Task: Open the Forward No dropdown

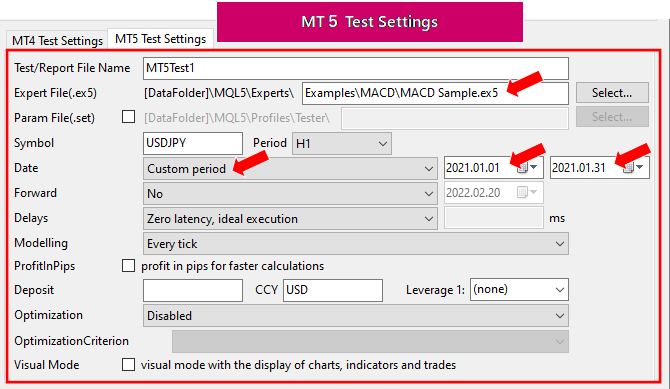Action: tap(290, 194)
